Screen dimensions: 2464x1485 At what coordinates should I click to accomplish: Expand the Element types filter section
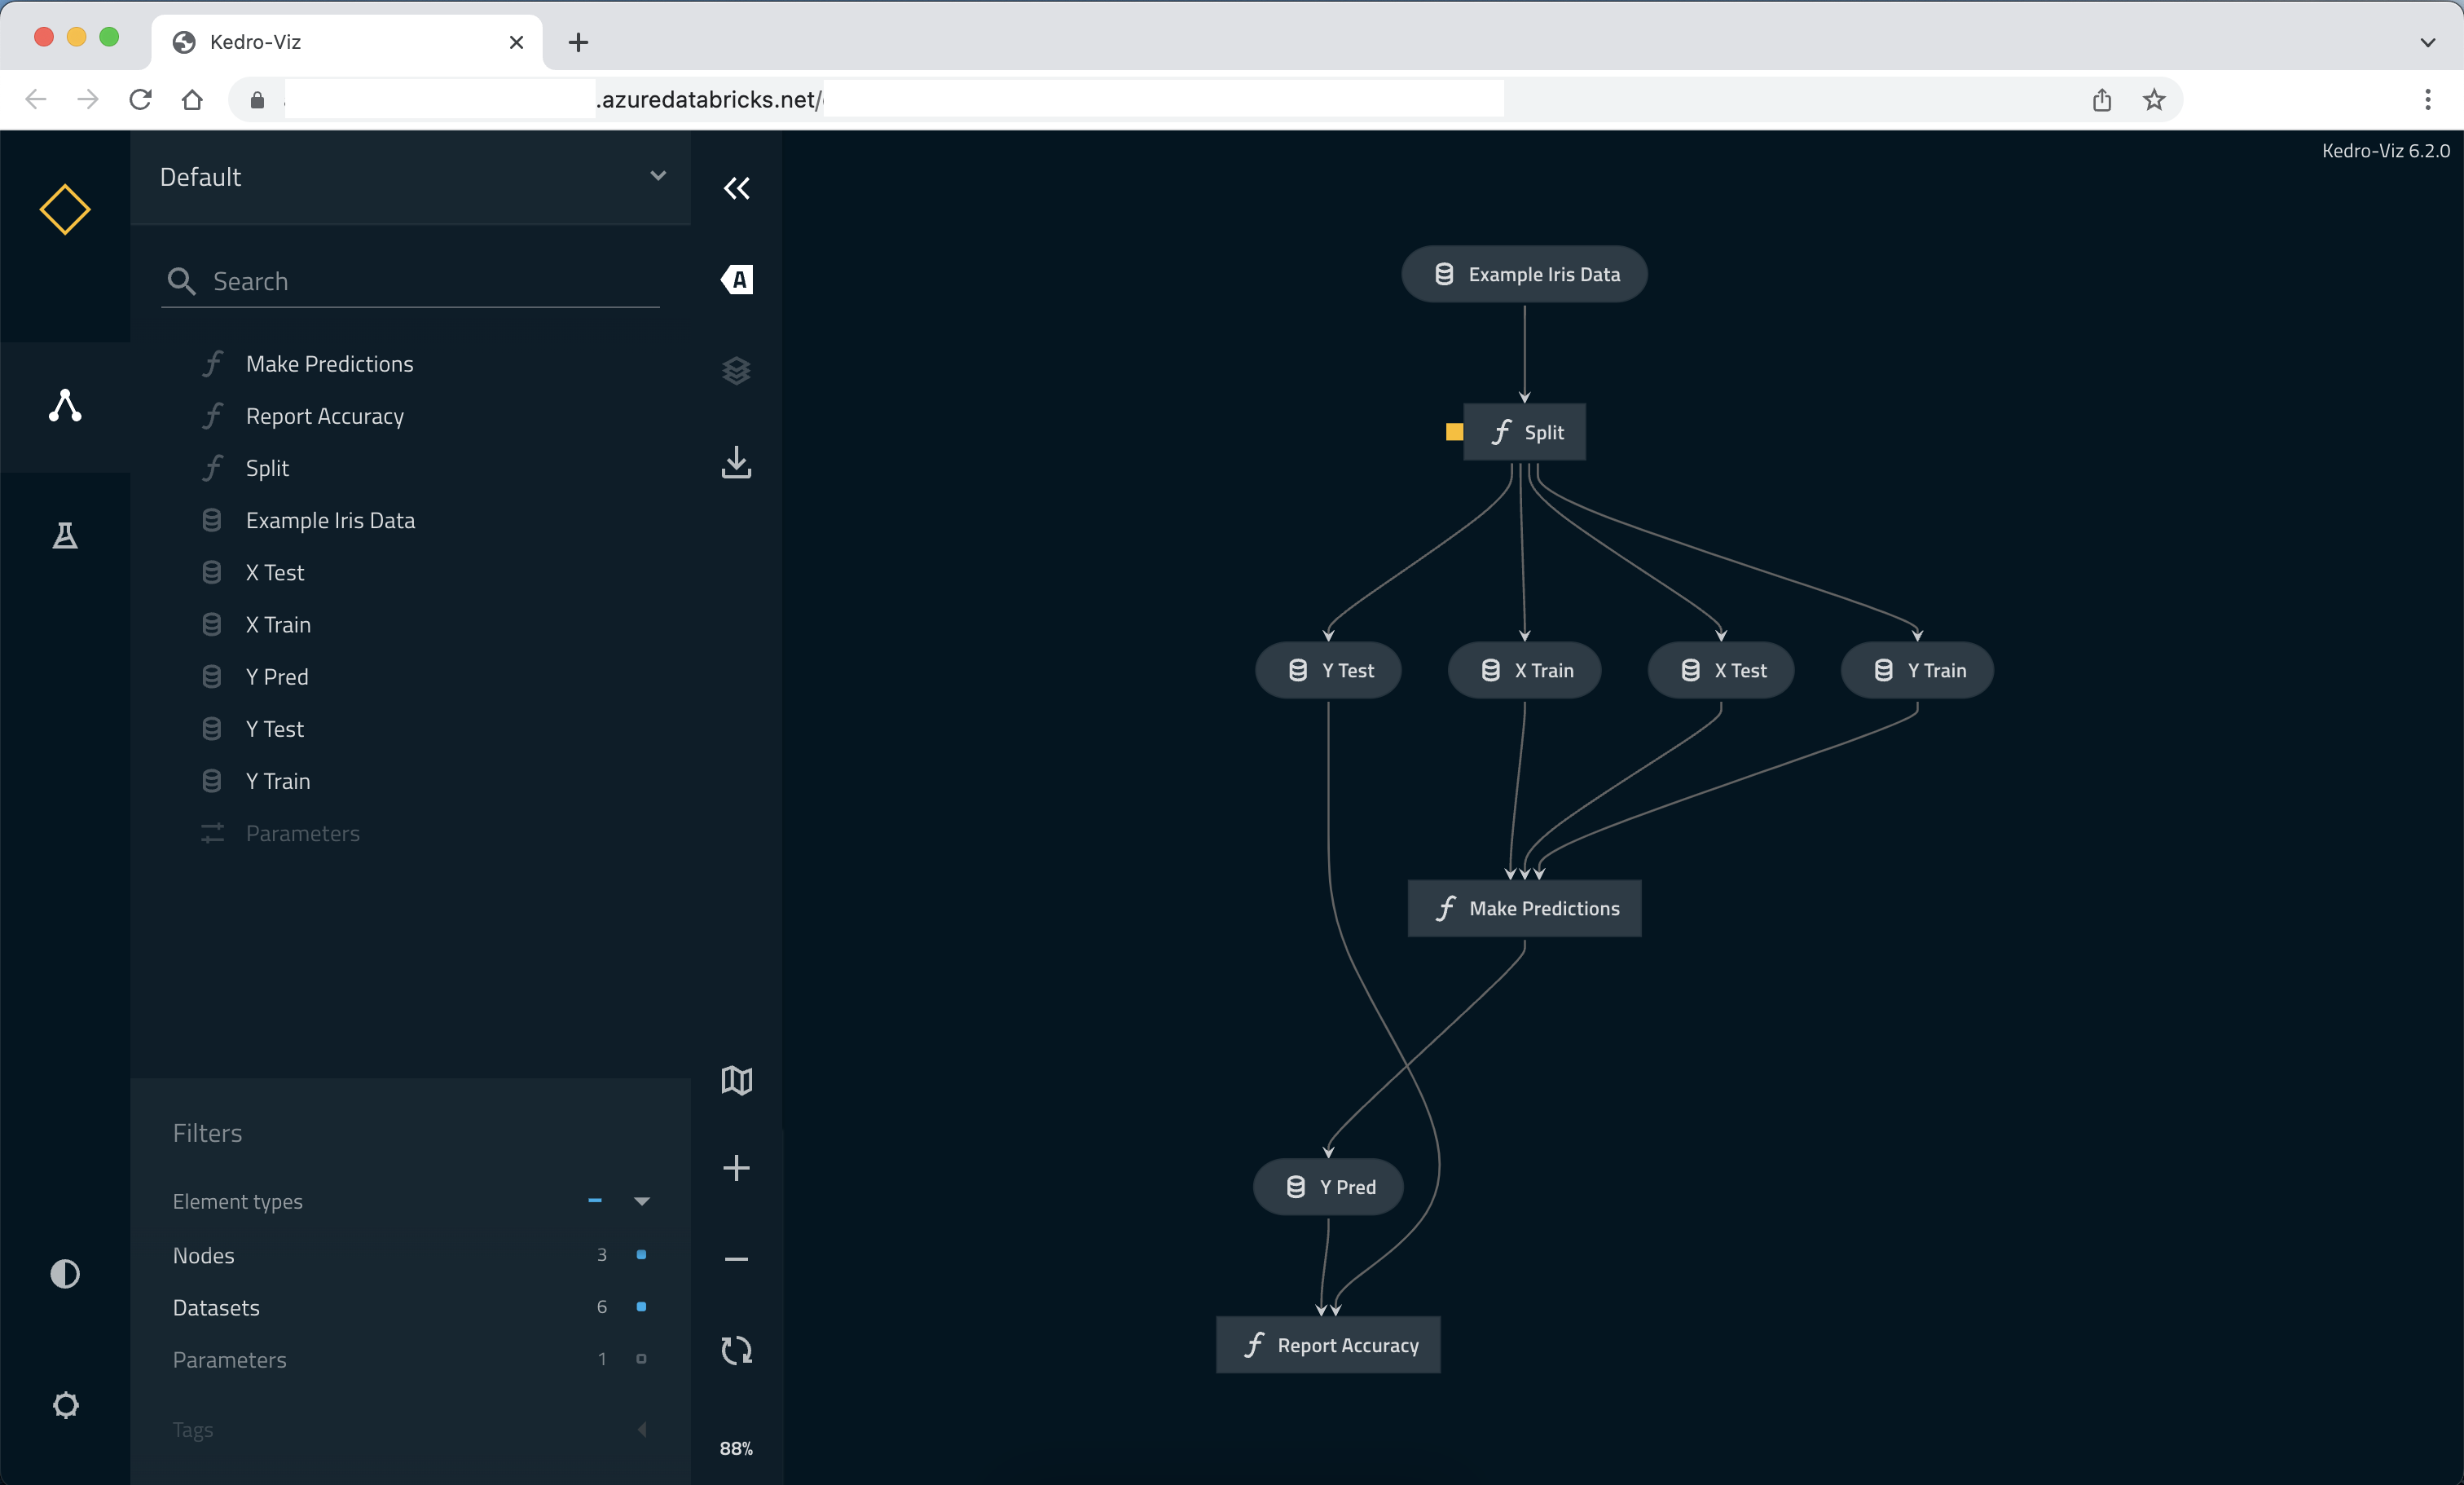(643, 1201)
